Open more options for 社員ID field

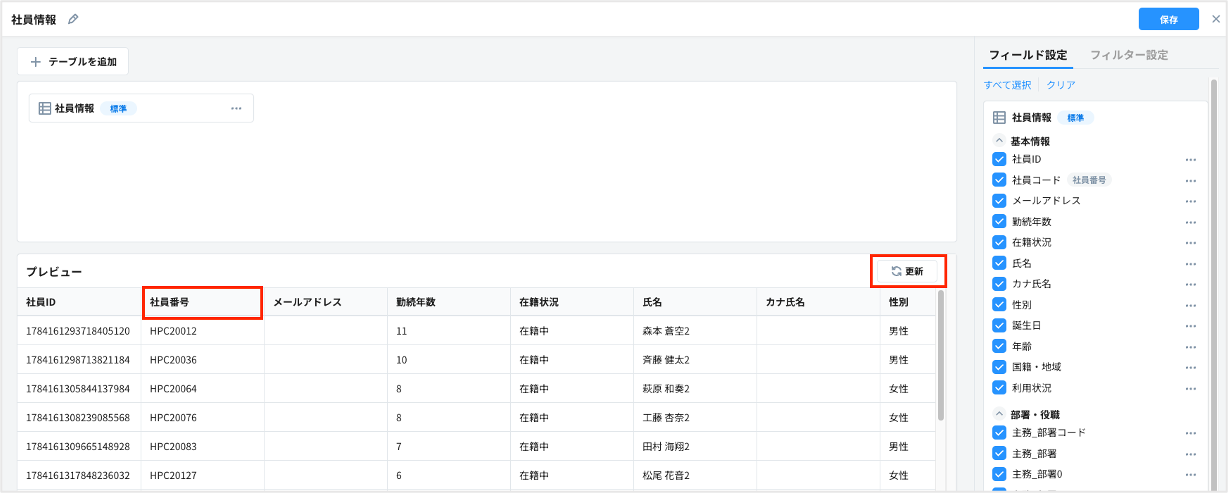click(x=1190, y=159)
